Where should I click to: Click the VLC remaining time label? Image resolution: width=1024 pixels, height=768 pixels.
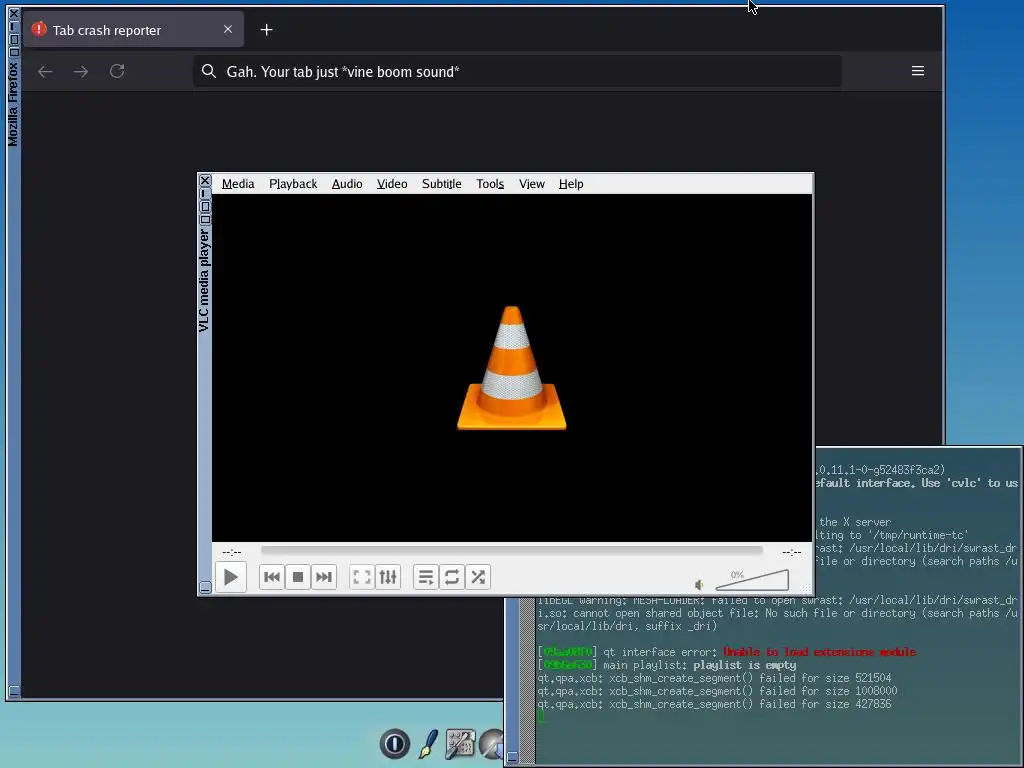792,552
